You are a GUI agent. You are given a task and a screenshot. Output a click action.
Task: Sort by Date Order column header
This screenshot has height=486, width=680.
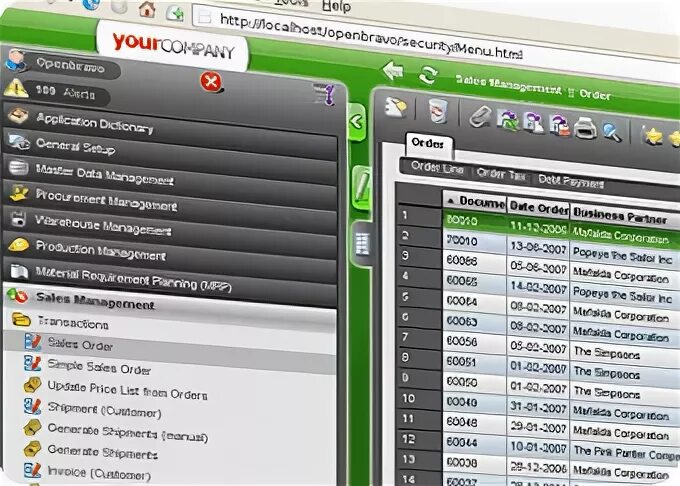pos(538,208)
